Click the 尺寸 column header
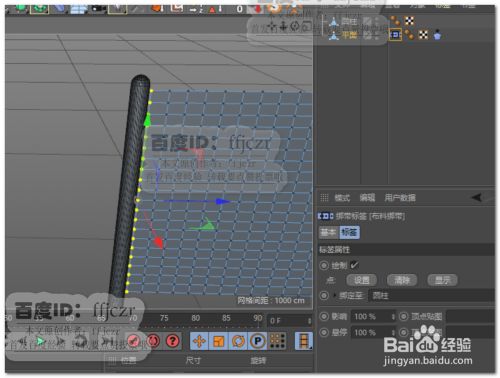This screenshot has height=378, width=500. pos(193,360)
